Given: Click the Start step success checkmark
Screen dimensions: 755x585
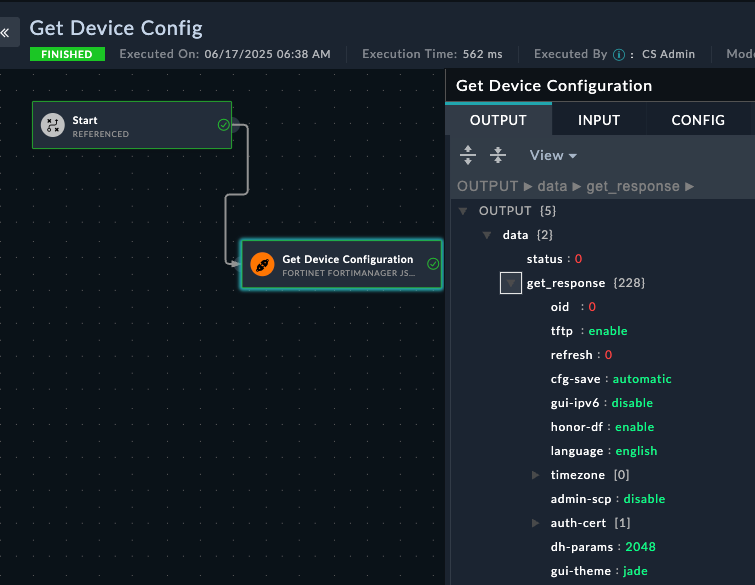Looking at the screenshot, I should (x=223, y=125).
